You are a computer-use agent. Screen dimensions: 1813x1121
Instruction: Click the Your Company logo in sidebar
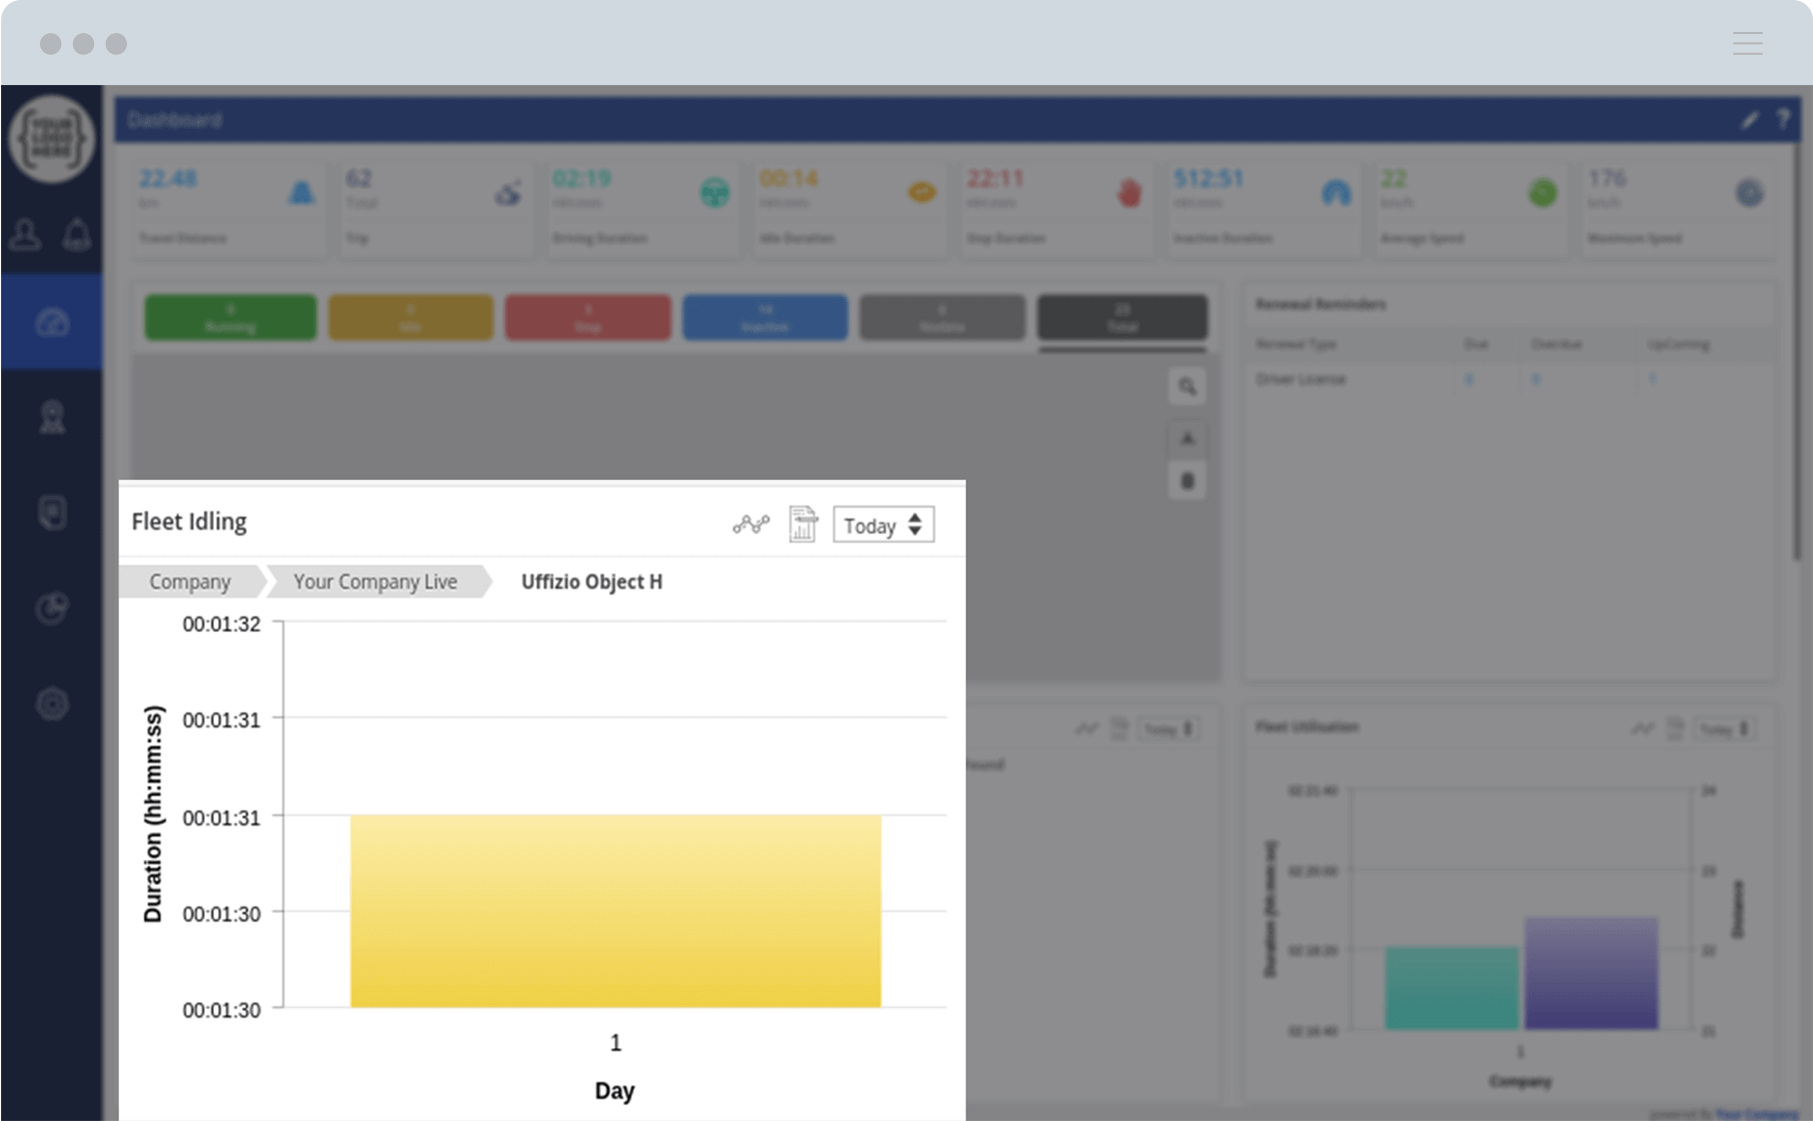pyautogui.click(x=52, y=139)
